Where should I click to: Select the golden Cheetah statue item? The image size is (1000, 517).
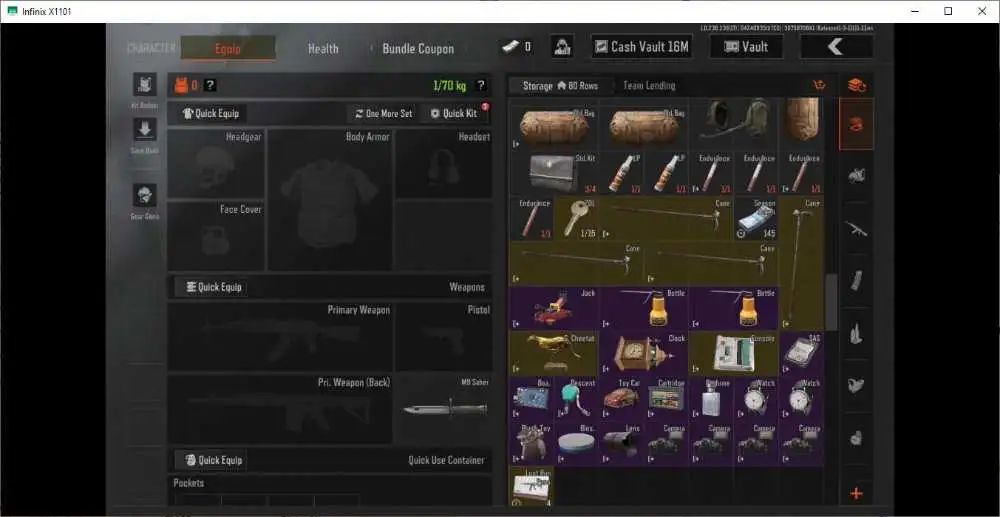coord(554,353)
